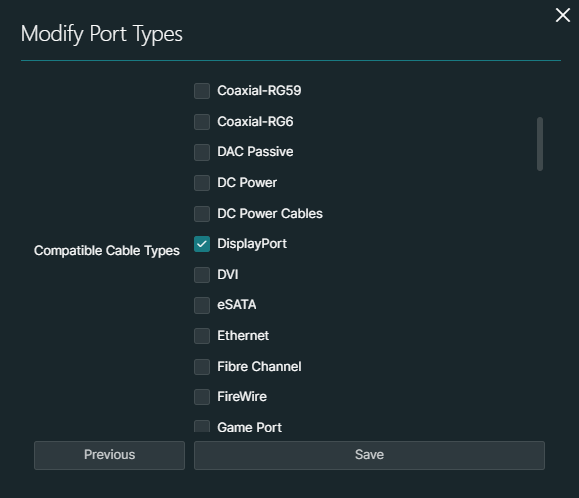Click the DAC Passive label text
This screenshot has width=579, height=498.
255,152
